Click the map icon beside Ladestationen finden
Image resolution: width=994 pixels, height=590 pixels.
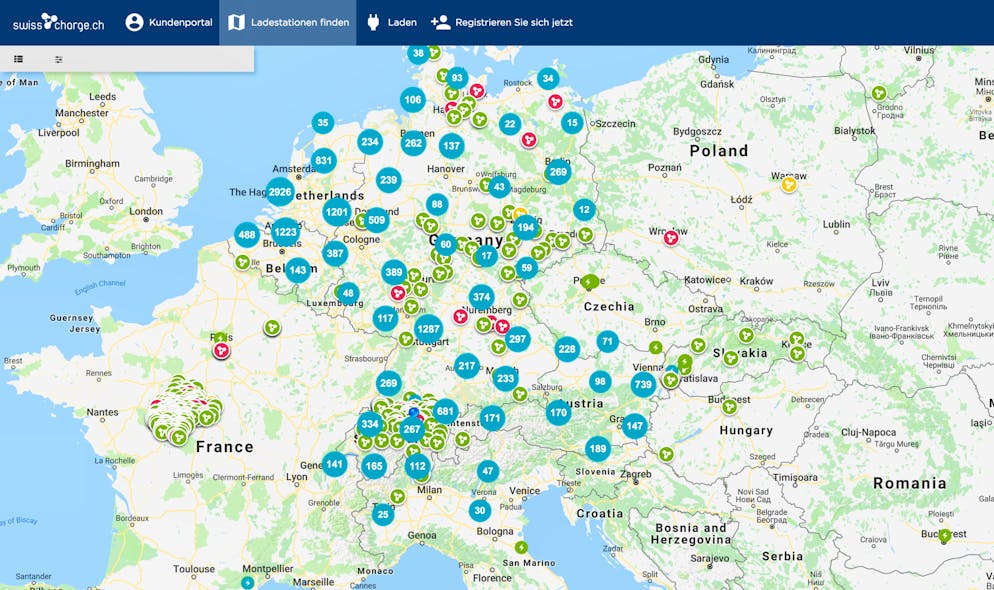(236, 22)
